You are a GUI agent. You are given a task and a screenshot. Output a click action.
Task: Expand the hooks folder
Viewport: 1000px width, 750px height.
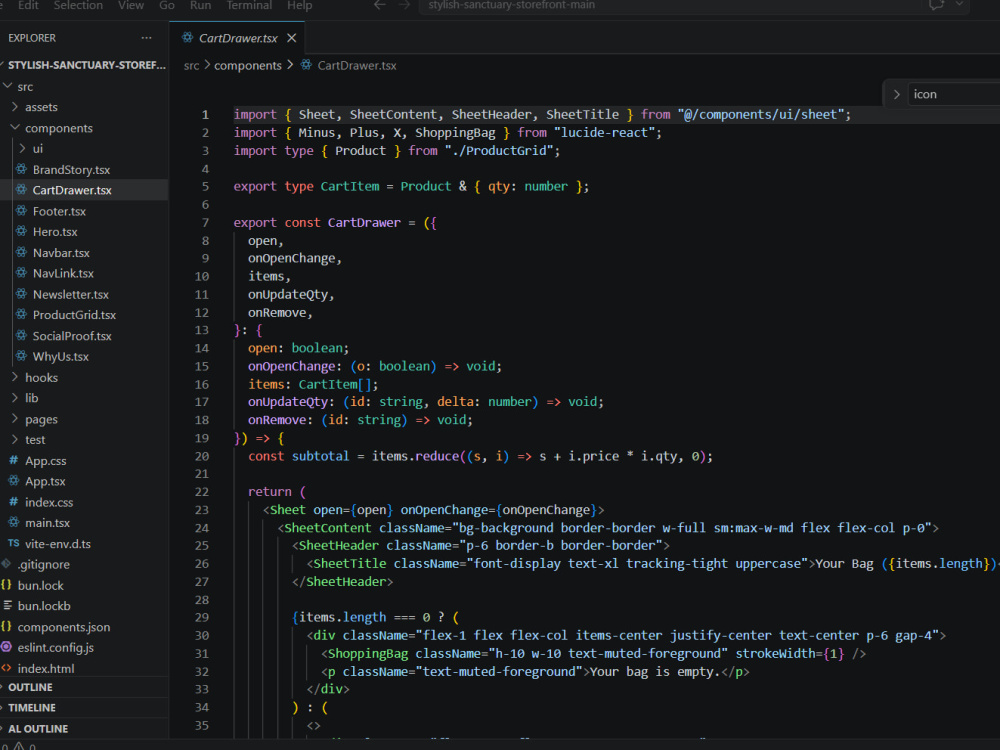pyautogui.click(x=15, y=377)
